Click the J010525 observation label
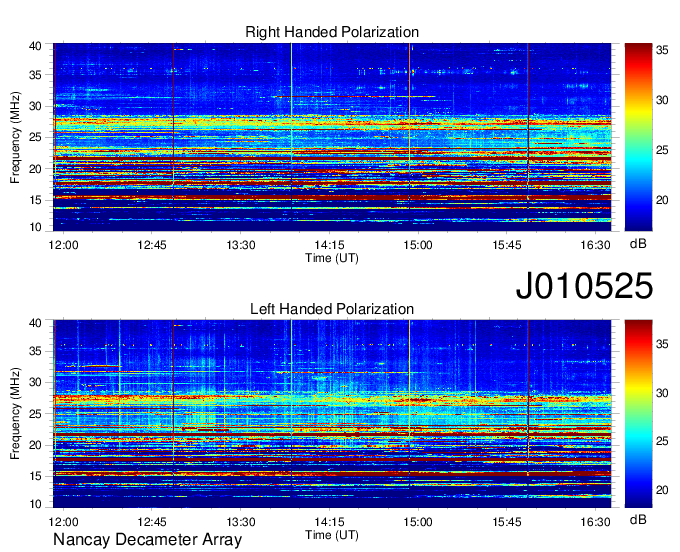Image resolution: width=680 pixels, height=552 pixels. [584, 286]
